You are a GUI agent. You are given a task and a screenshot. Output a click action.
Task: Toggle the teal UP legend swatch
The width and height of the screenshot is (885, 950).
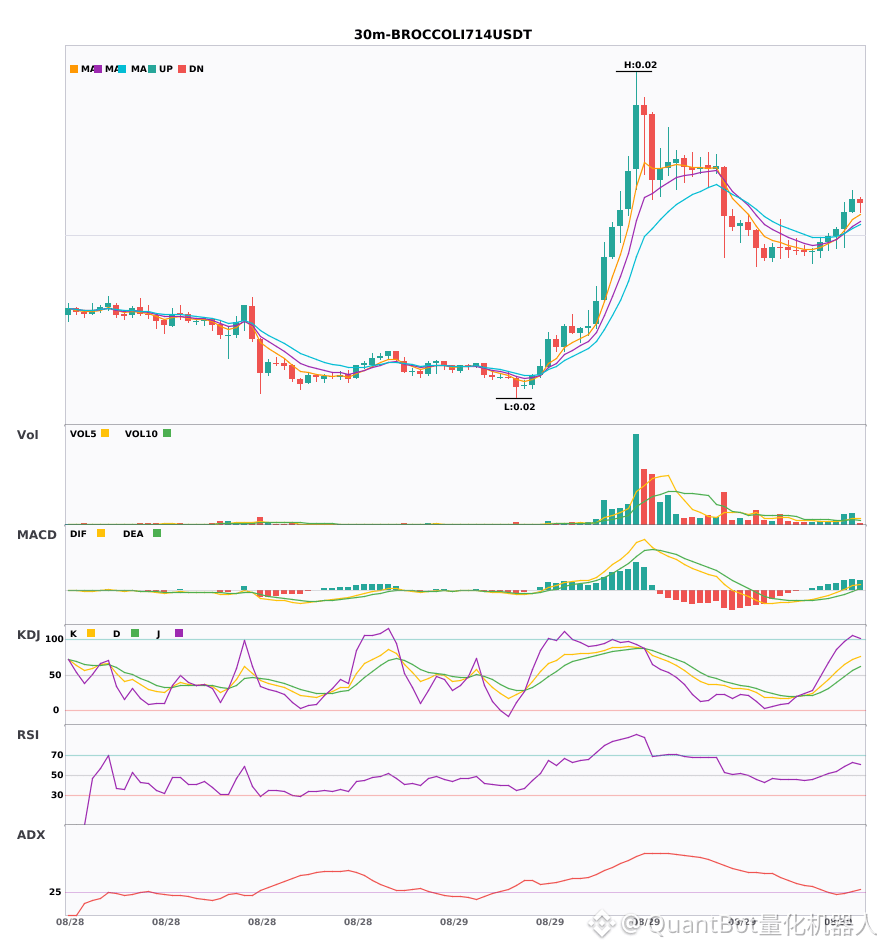152,69
